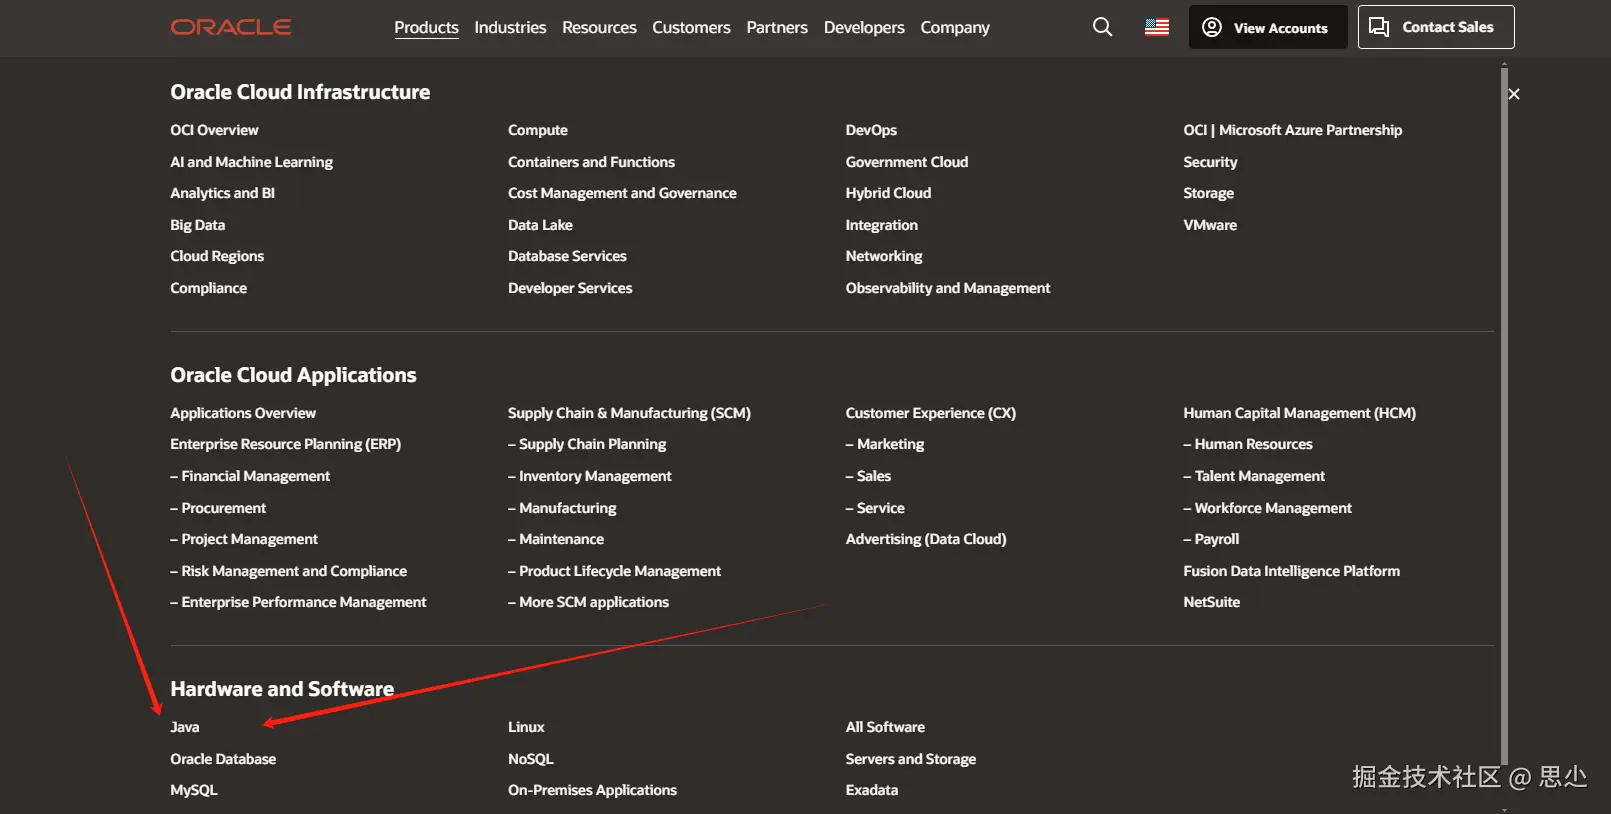Click the mega menu vertical scrollbar

[x=1504, y=400]
